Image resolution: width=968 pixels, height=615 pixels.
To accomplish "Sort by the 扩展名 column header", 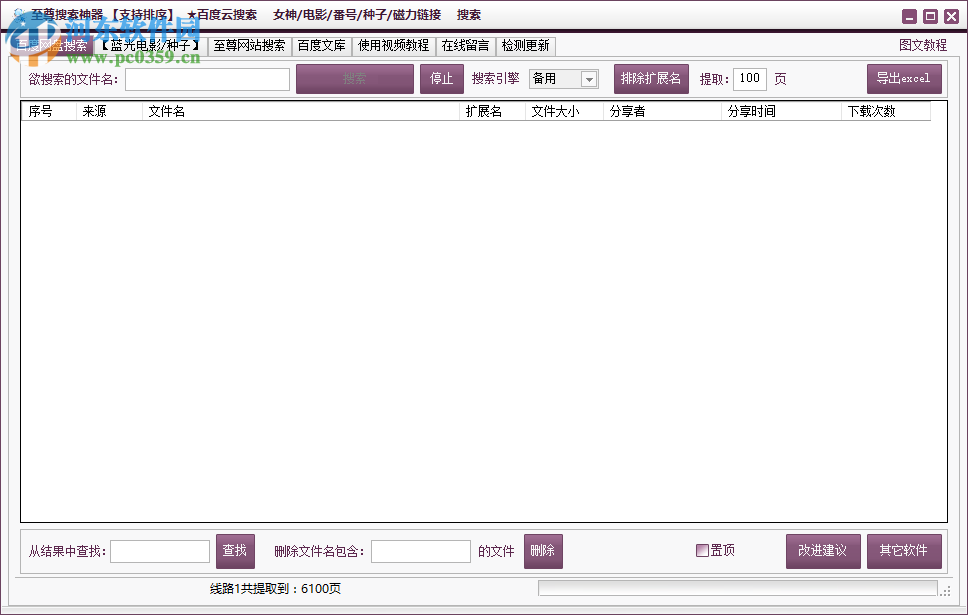I will pyautogui.click(x=493, y=111).
